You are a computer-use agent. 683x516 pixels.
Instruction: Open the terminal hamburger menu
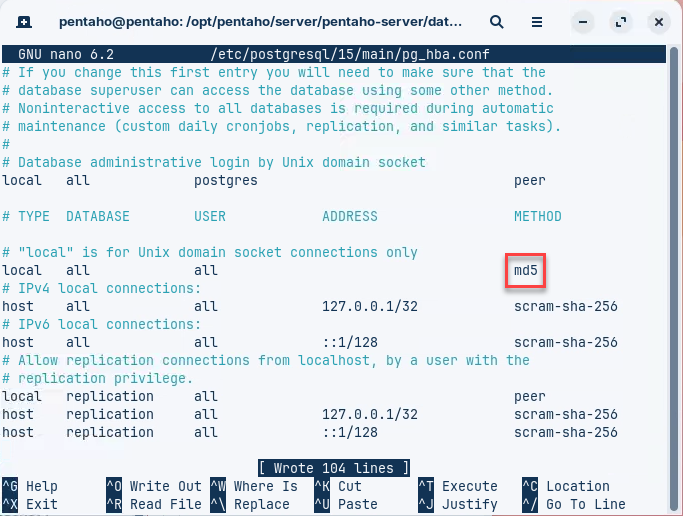(540, 21)
